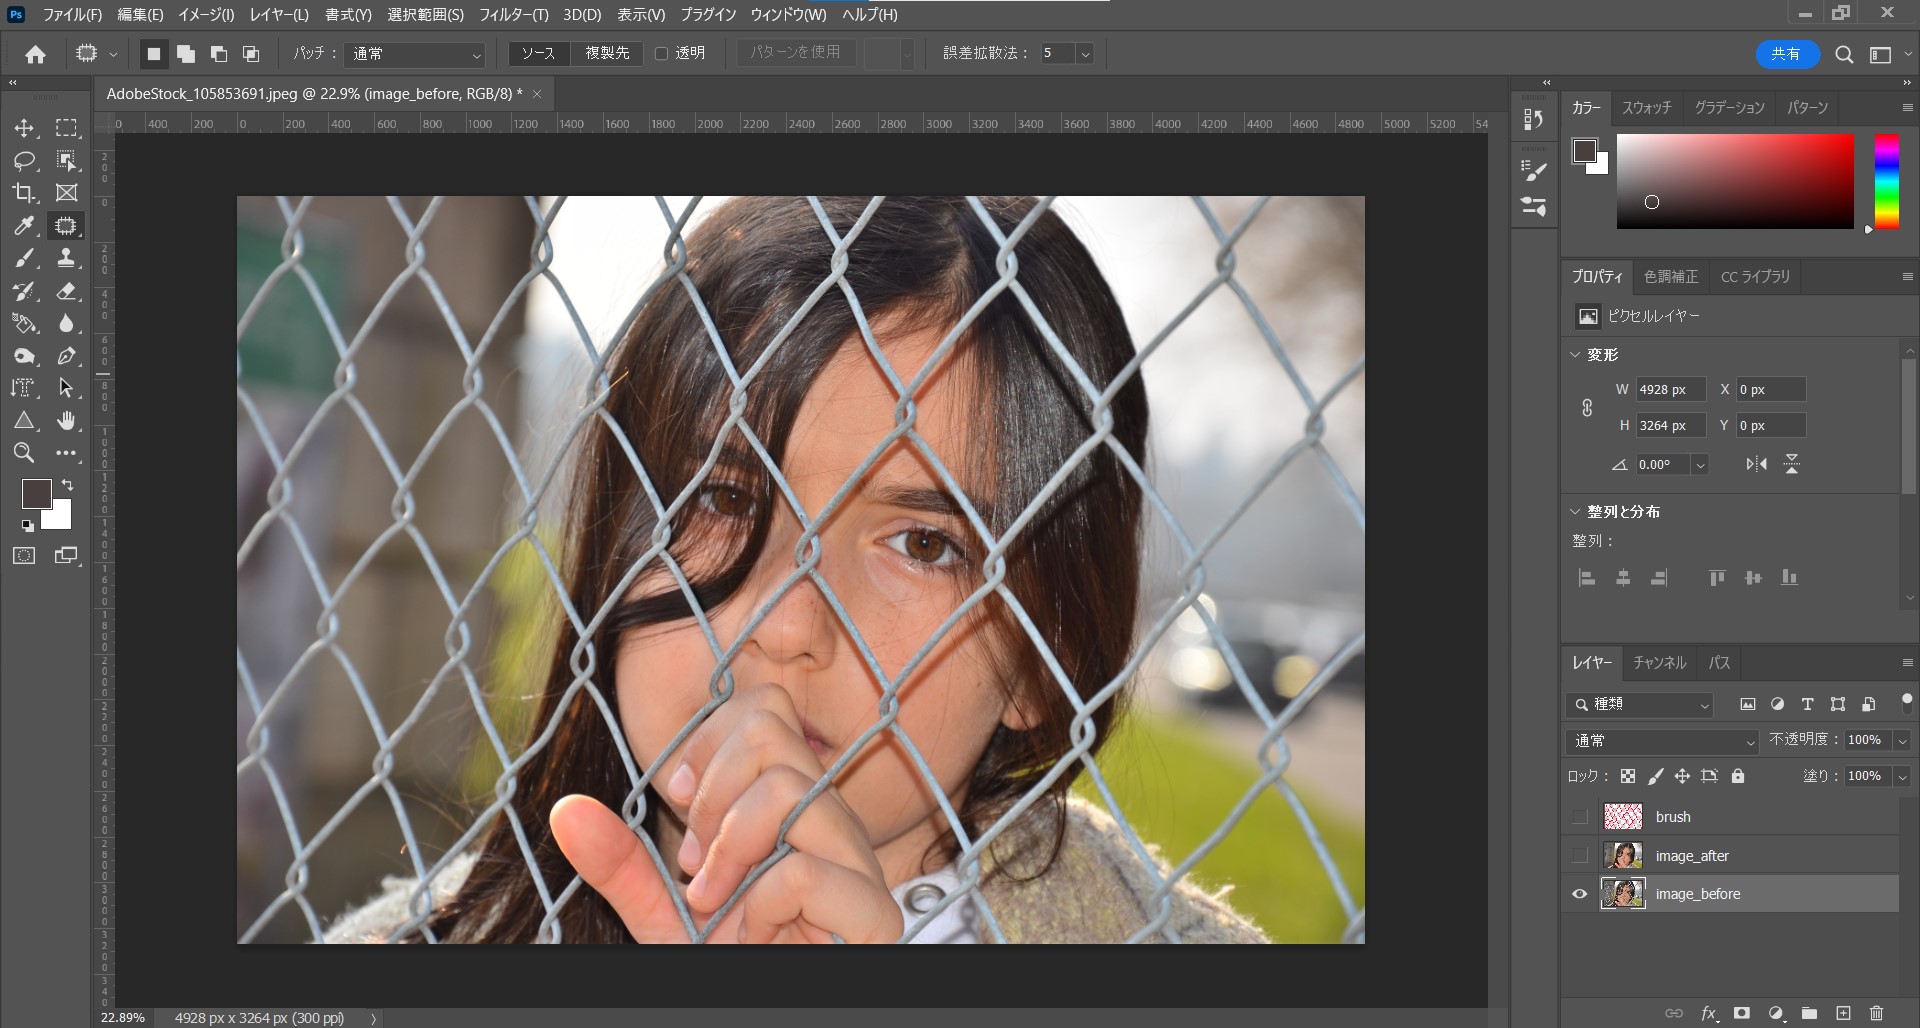
Task: Select the Type tool
Action: (x=24, y=388)
